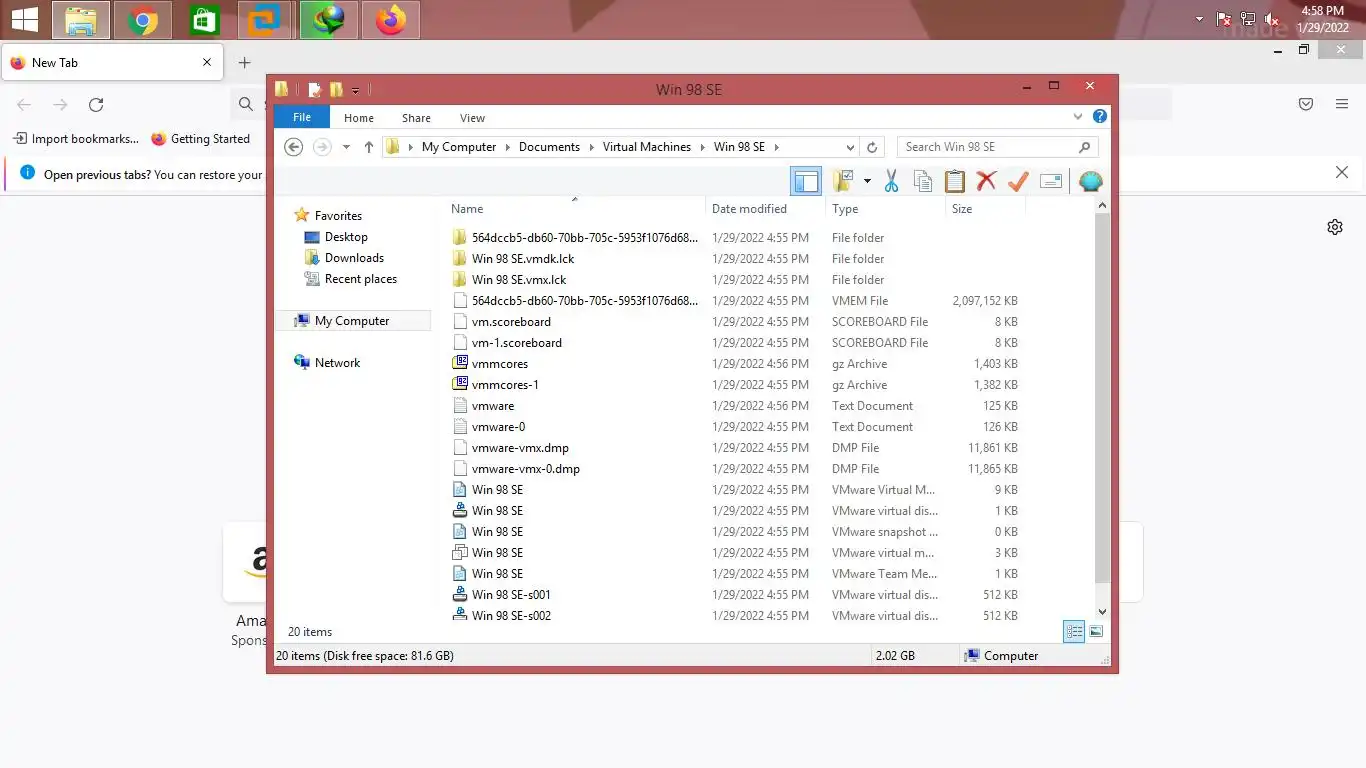Open recent locations dropdown next to Forward
The image size is (1366, 768).
click(x=346, y=147)
